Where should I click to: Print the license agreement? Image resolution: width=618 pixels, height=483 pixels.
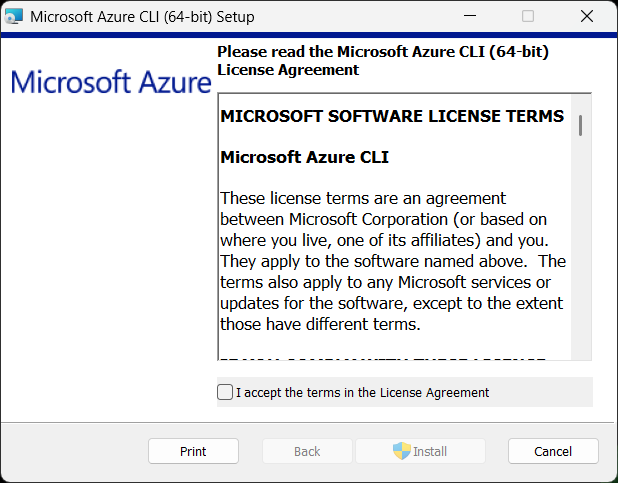point(193,451)
